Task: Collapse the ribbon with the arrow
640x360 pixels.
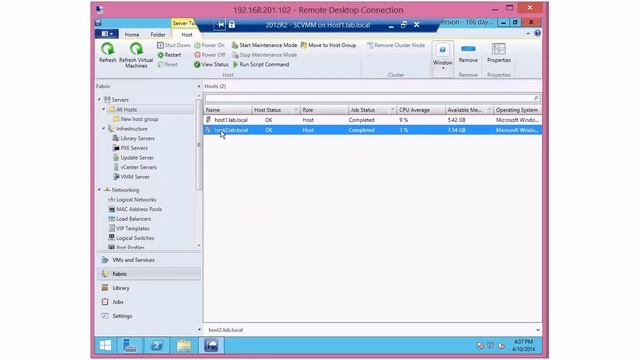Action: click(529, 33)
